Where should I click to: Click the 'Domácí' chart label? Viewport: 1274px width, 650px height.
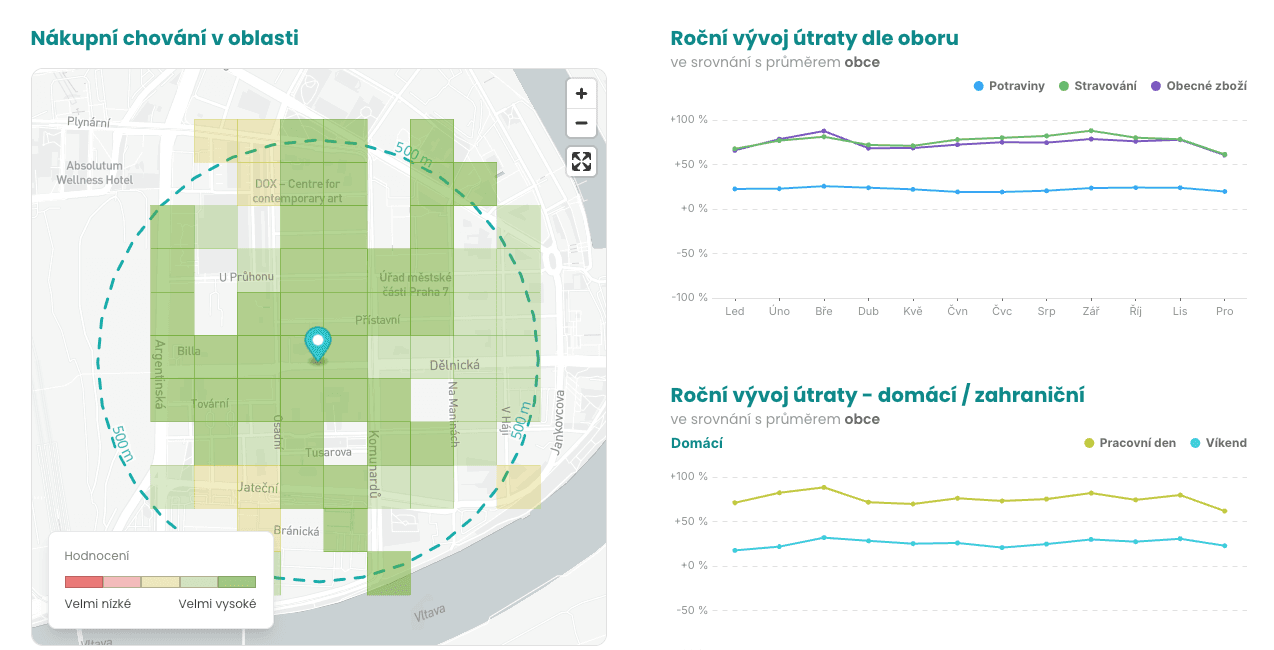pos(696,443)
